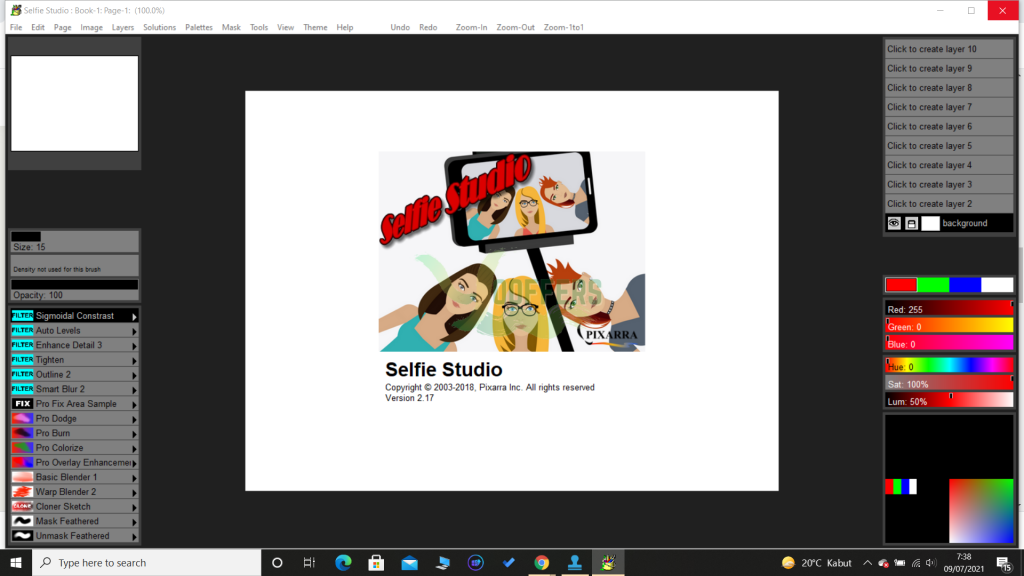Adjust the Hue slider
1024x576 pixels.
coord(949,366)
